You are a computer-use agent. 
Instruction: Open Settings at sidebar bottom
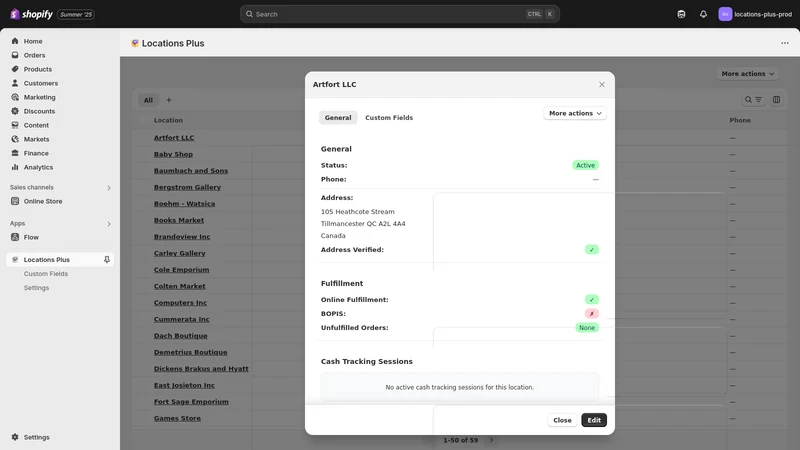click(36, 437)
